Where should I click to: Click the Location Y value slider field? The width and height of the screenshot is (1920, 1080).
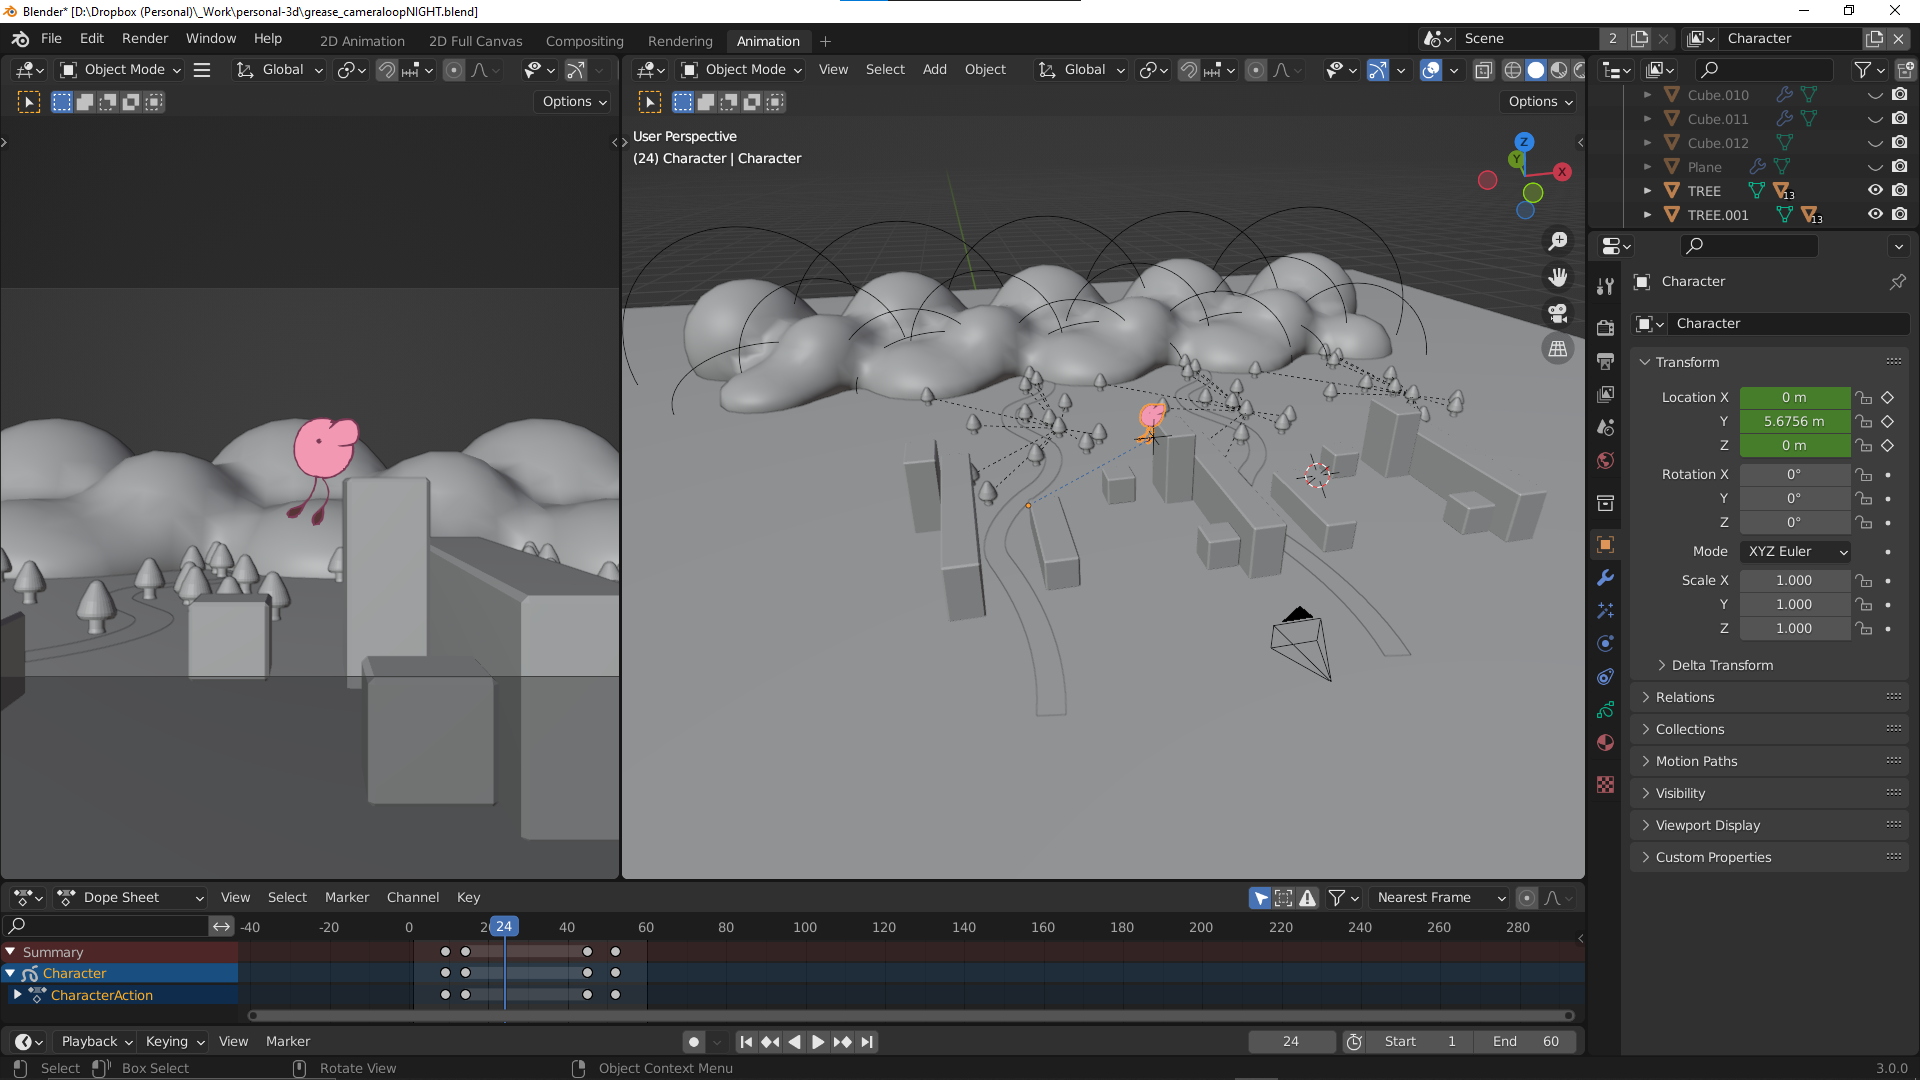(x=1794, y=422)
